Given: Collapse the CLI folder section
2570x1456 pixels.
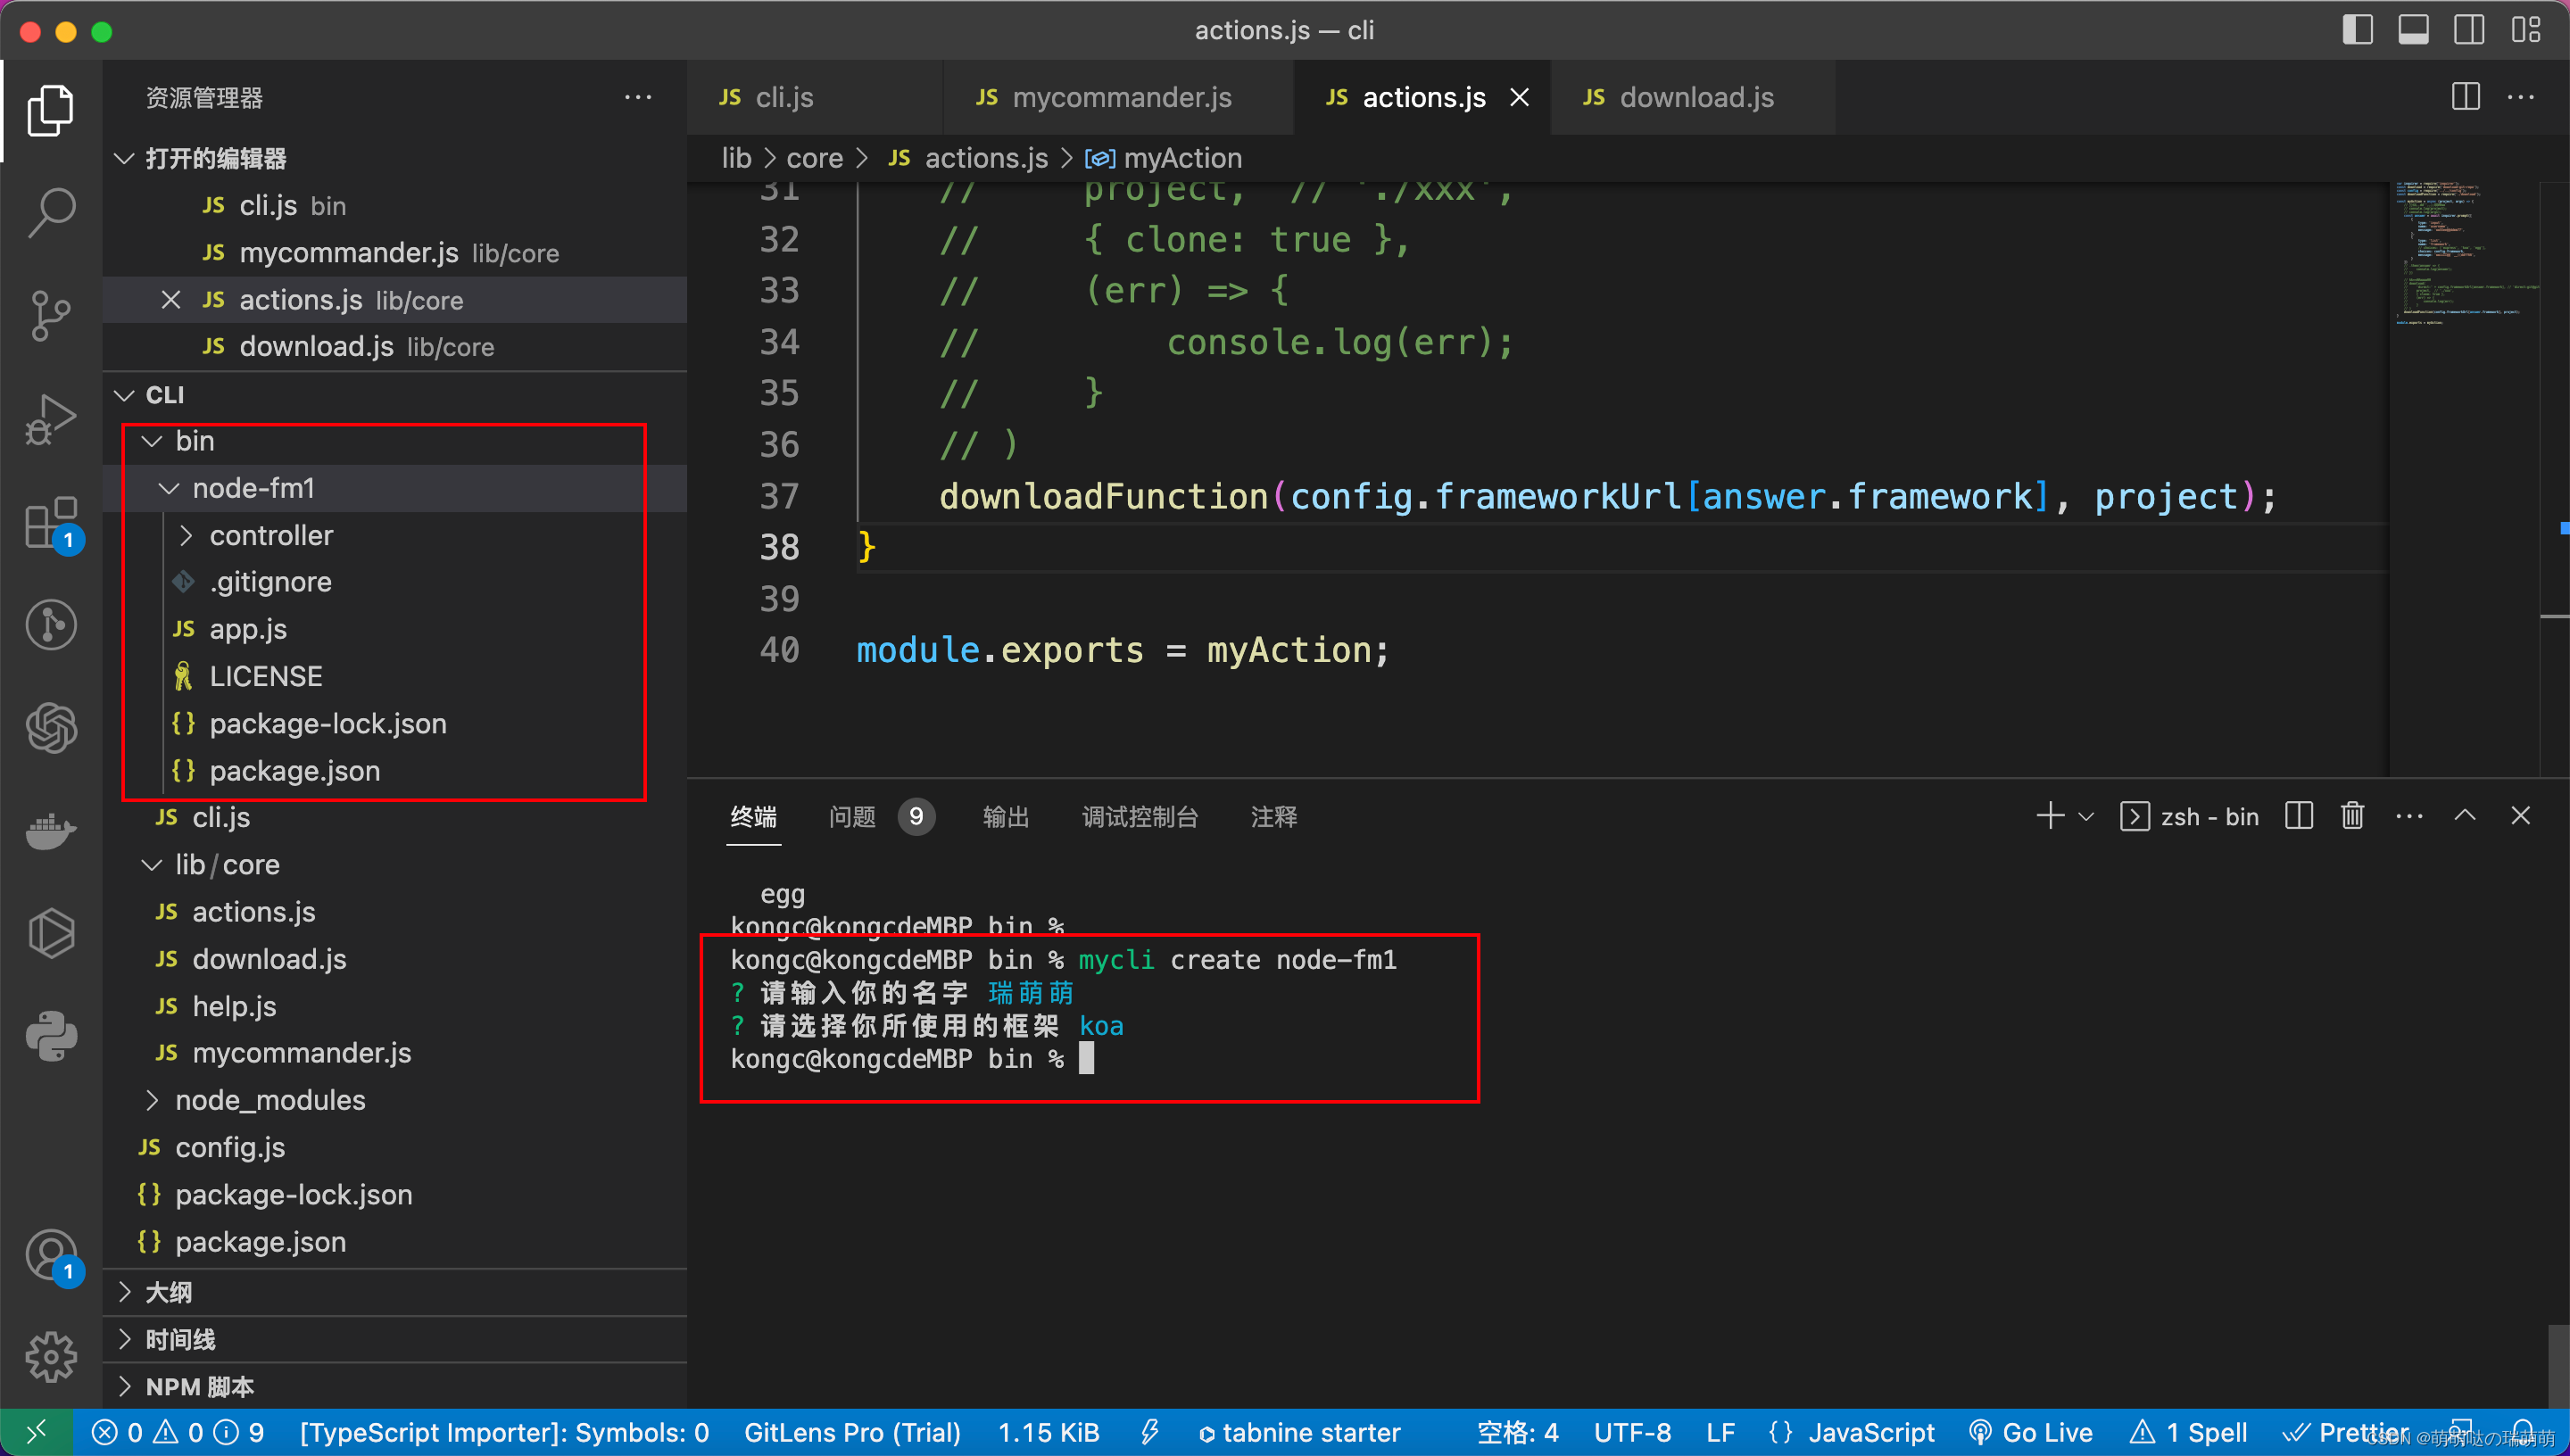Looking at the screenshot, I should coord(124,395).
